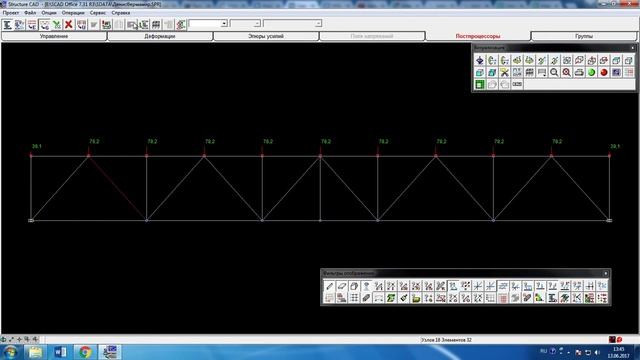
Task: Select the red highlighted diagonal truss member
Action: (x=118, y=188)
